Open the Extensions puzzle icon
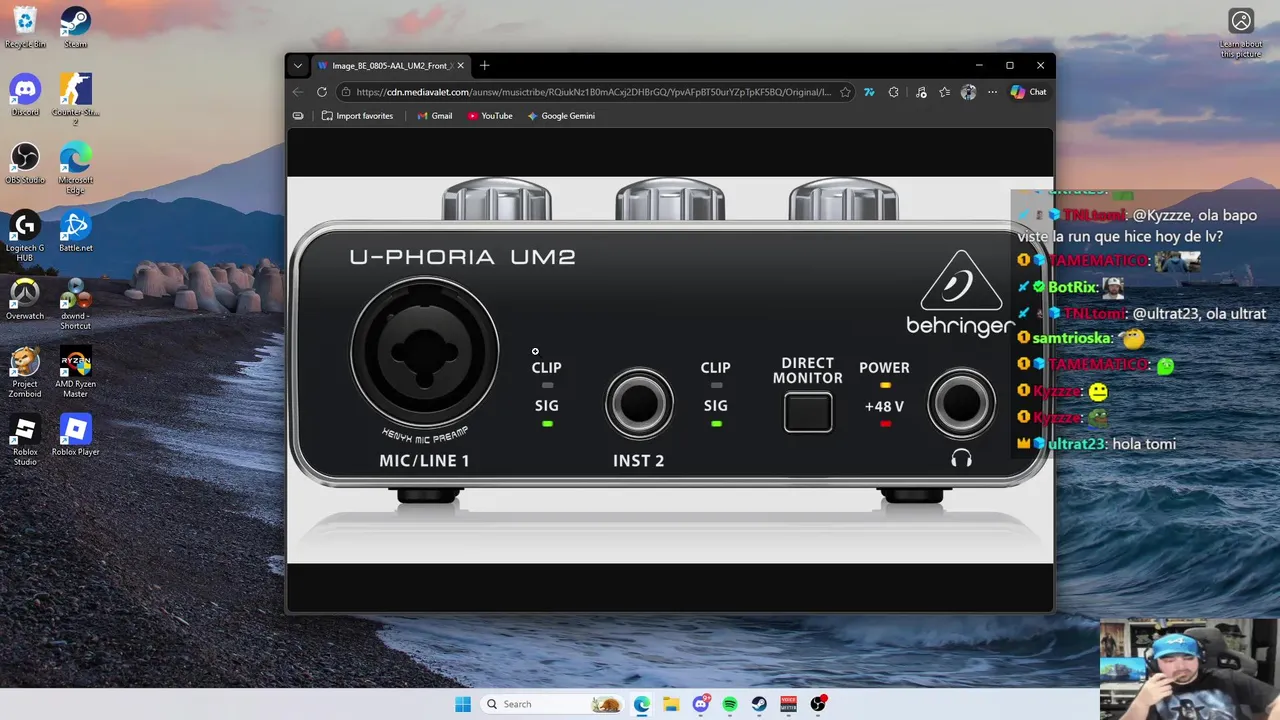Screen dimensions: 1280x720 (x=894, y=92)
